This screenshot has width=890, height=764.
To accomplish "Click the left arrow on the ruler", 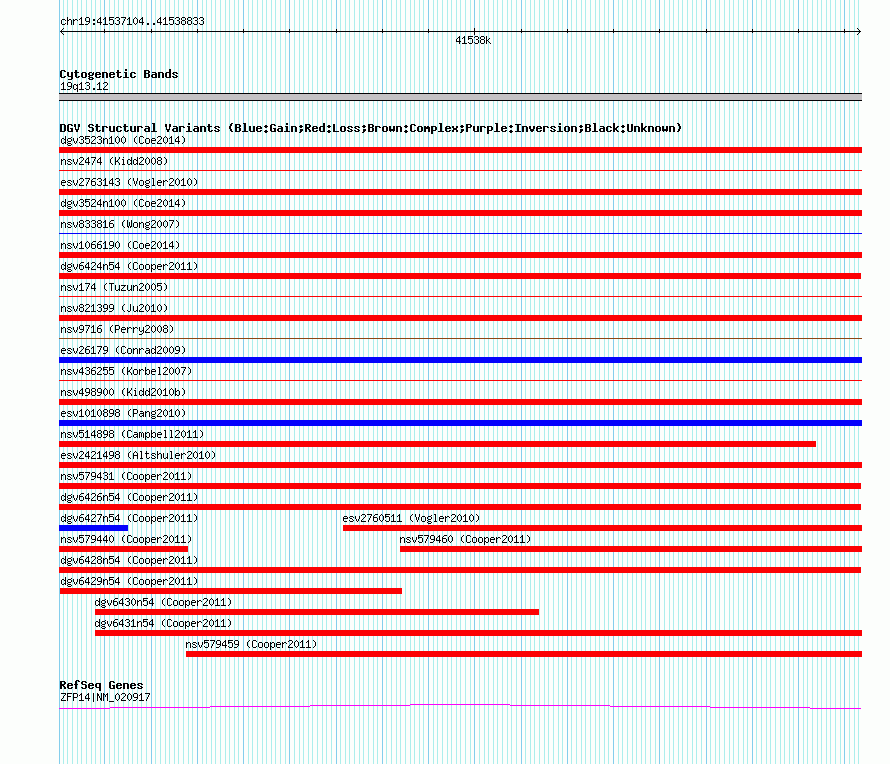I will [x=62, y=32].
